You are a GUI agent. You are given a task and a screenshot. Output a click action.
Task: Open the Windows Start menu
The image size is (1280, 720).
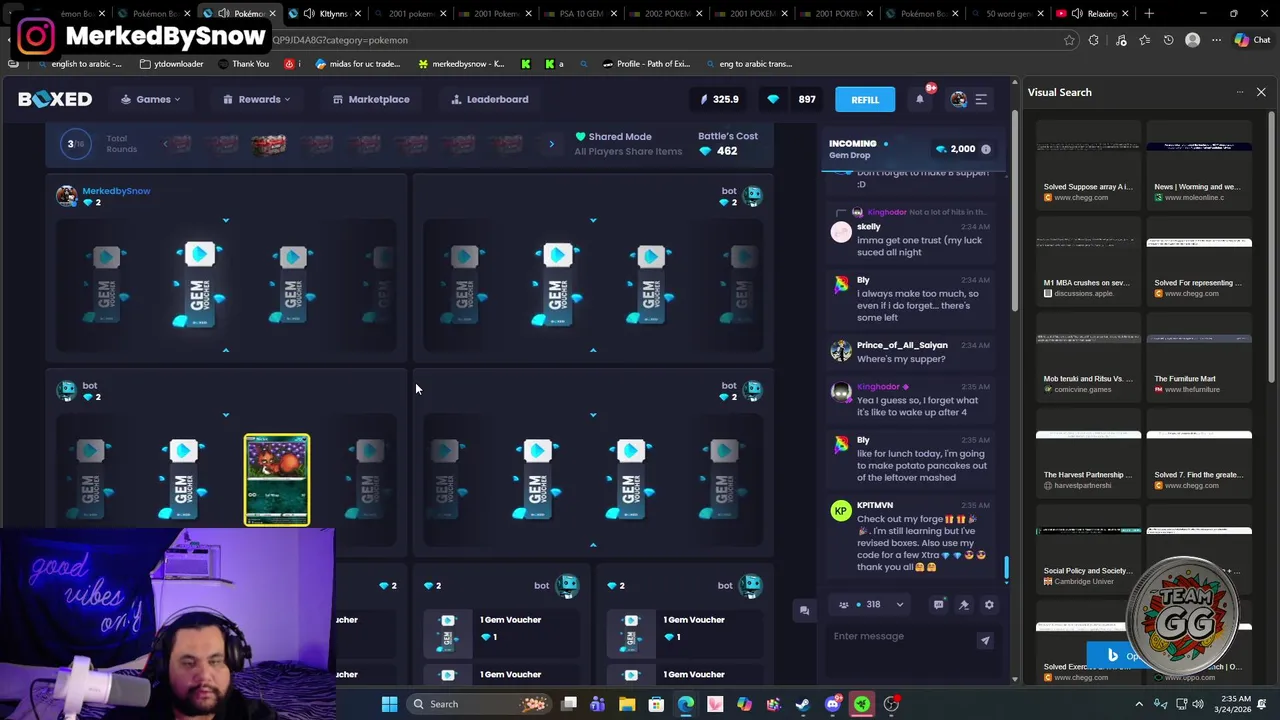[x=389, y=704]
